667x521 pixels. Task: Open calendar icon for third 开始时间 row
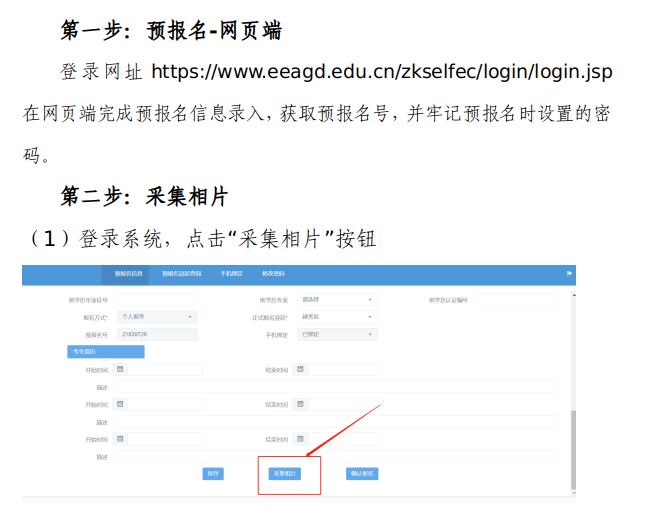coord(121,439)
